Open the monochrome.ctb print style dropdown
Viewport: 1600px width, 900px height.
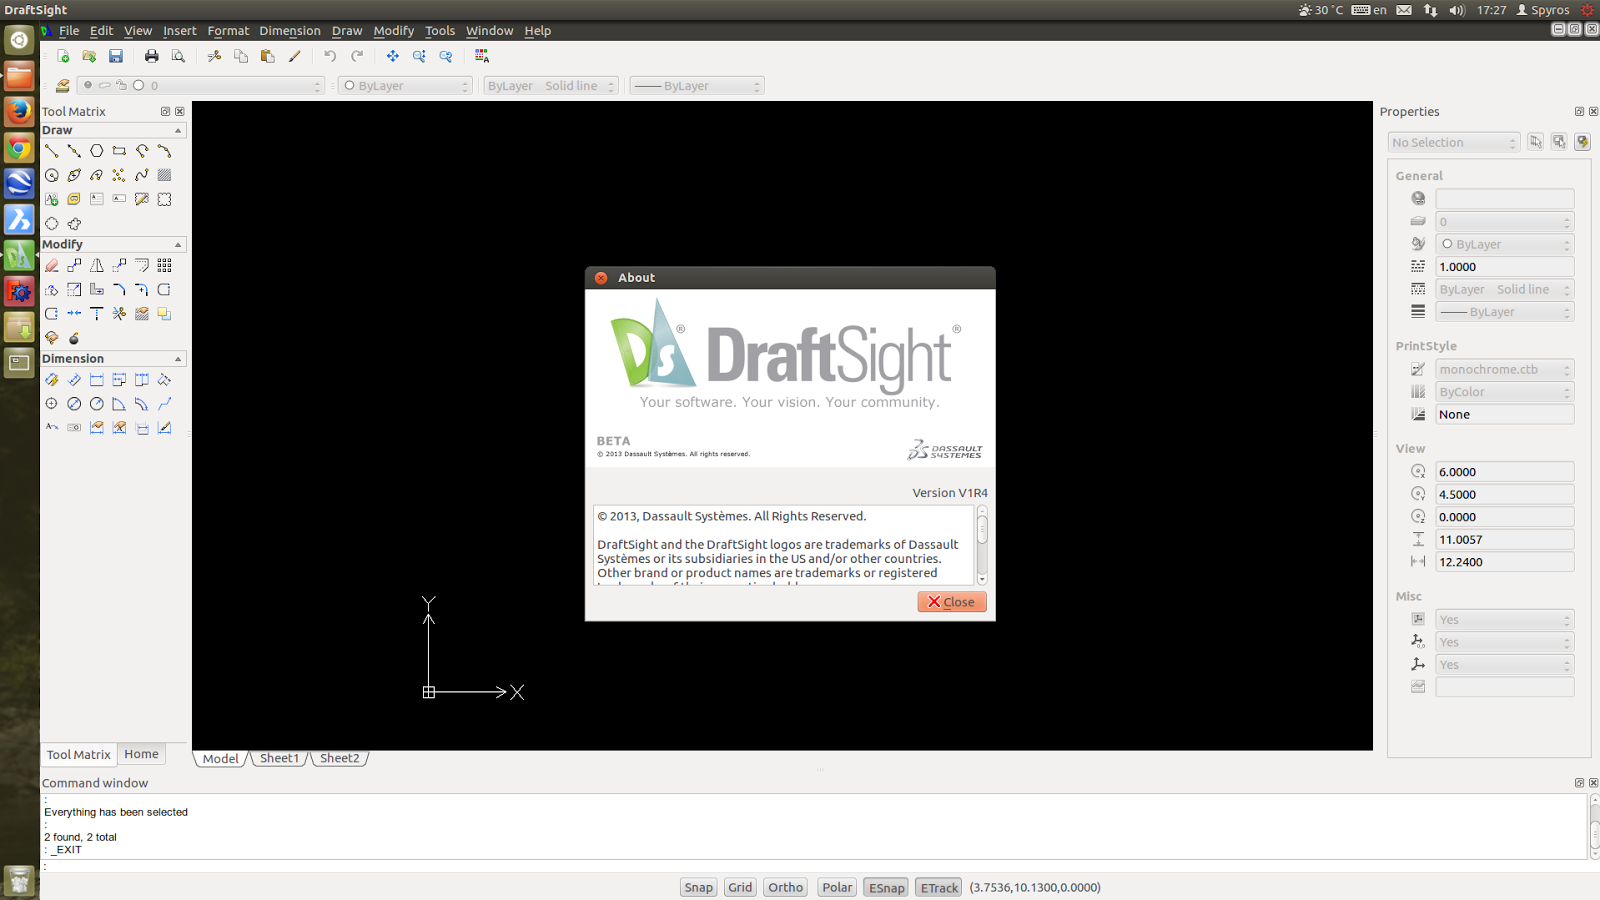pyautogui.click(x=1505, y=369)
